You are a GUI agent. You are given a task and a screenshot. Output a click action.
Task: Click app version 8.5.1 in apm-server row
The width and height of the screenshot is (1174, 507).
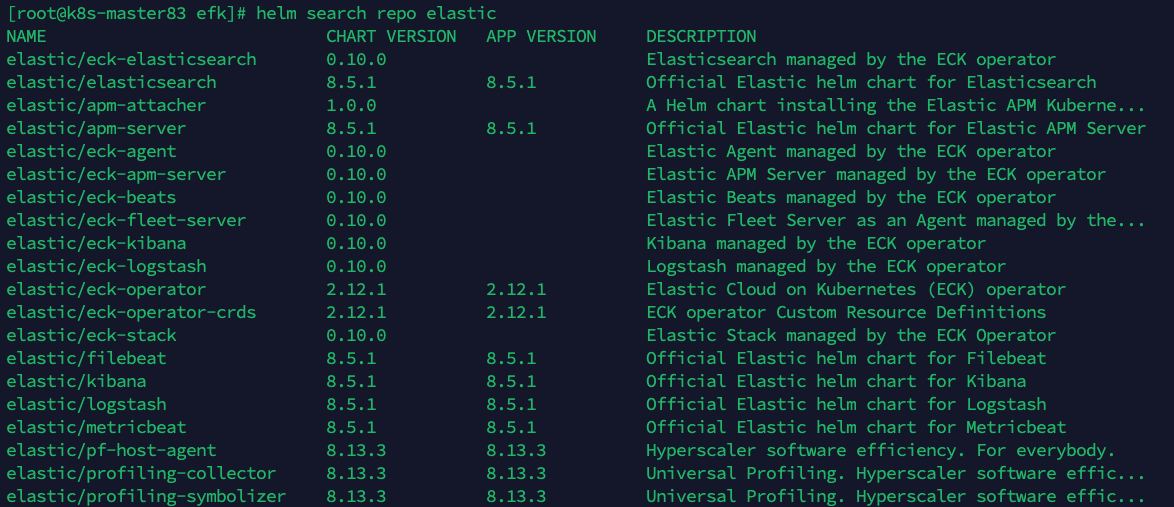pos(511,129)
